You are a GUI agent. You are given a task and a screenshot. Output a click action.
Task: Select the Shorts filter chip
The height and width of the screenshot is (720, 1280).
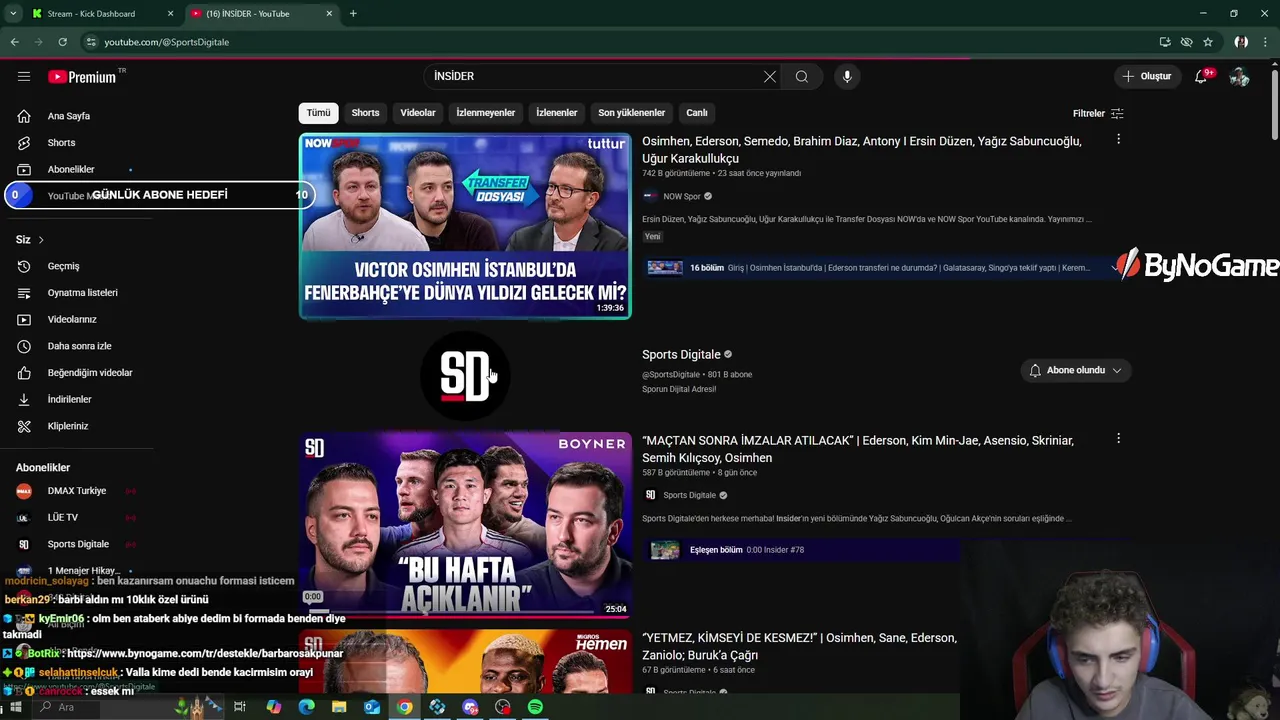click(x=365, y=113)
